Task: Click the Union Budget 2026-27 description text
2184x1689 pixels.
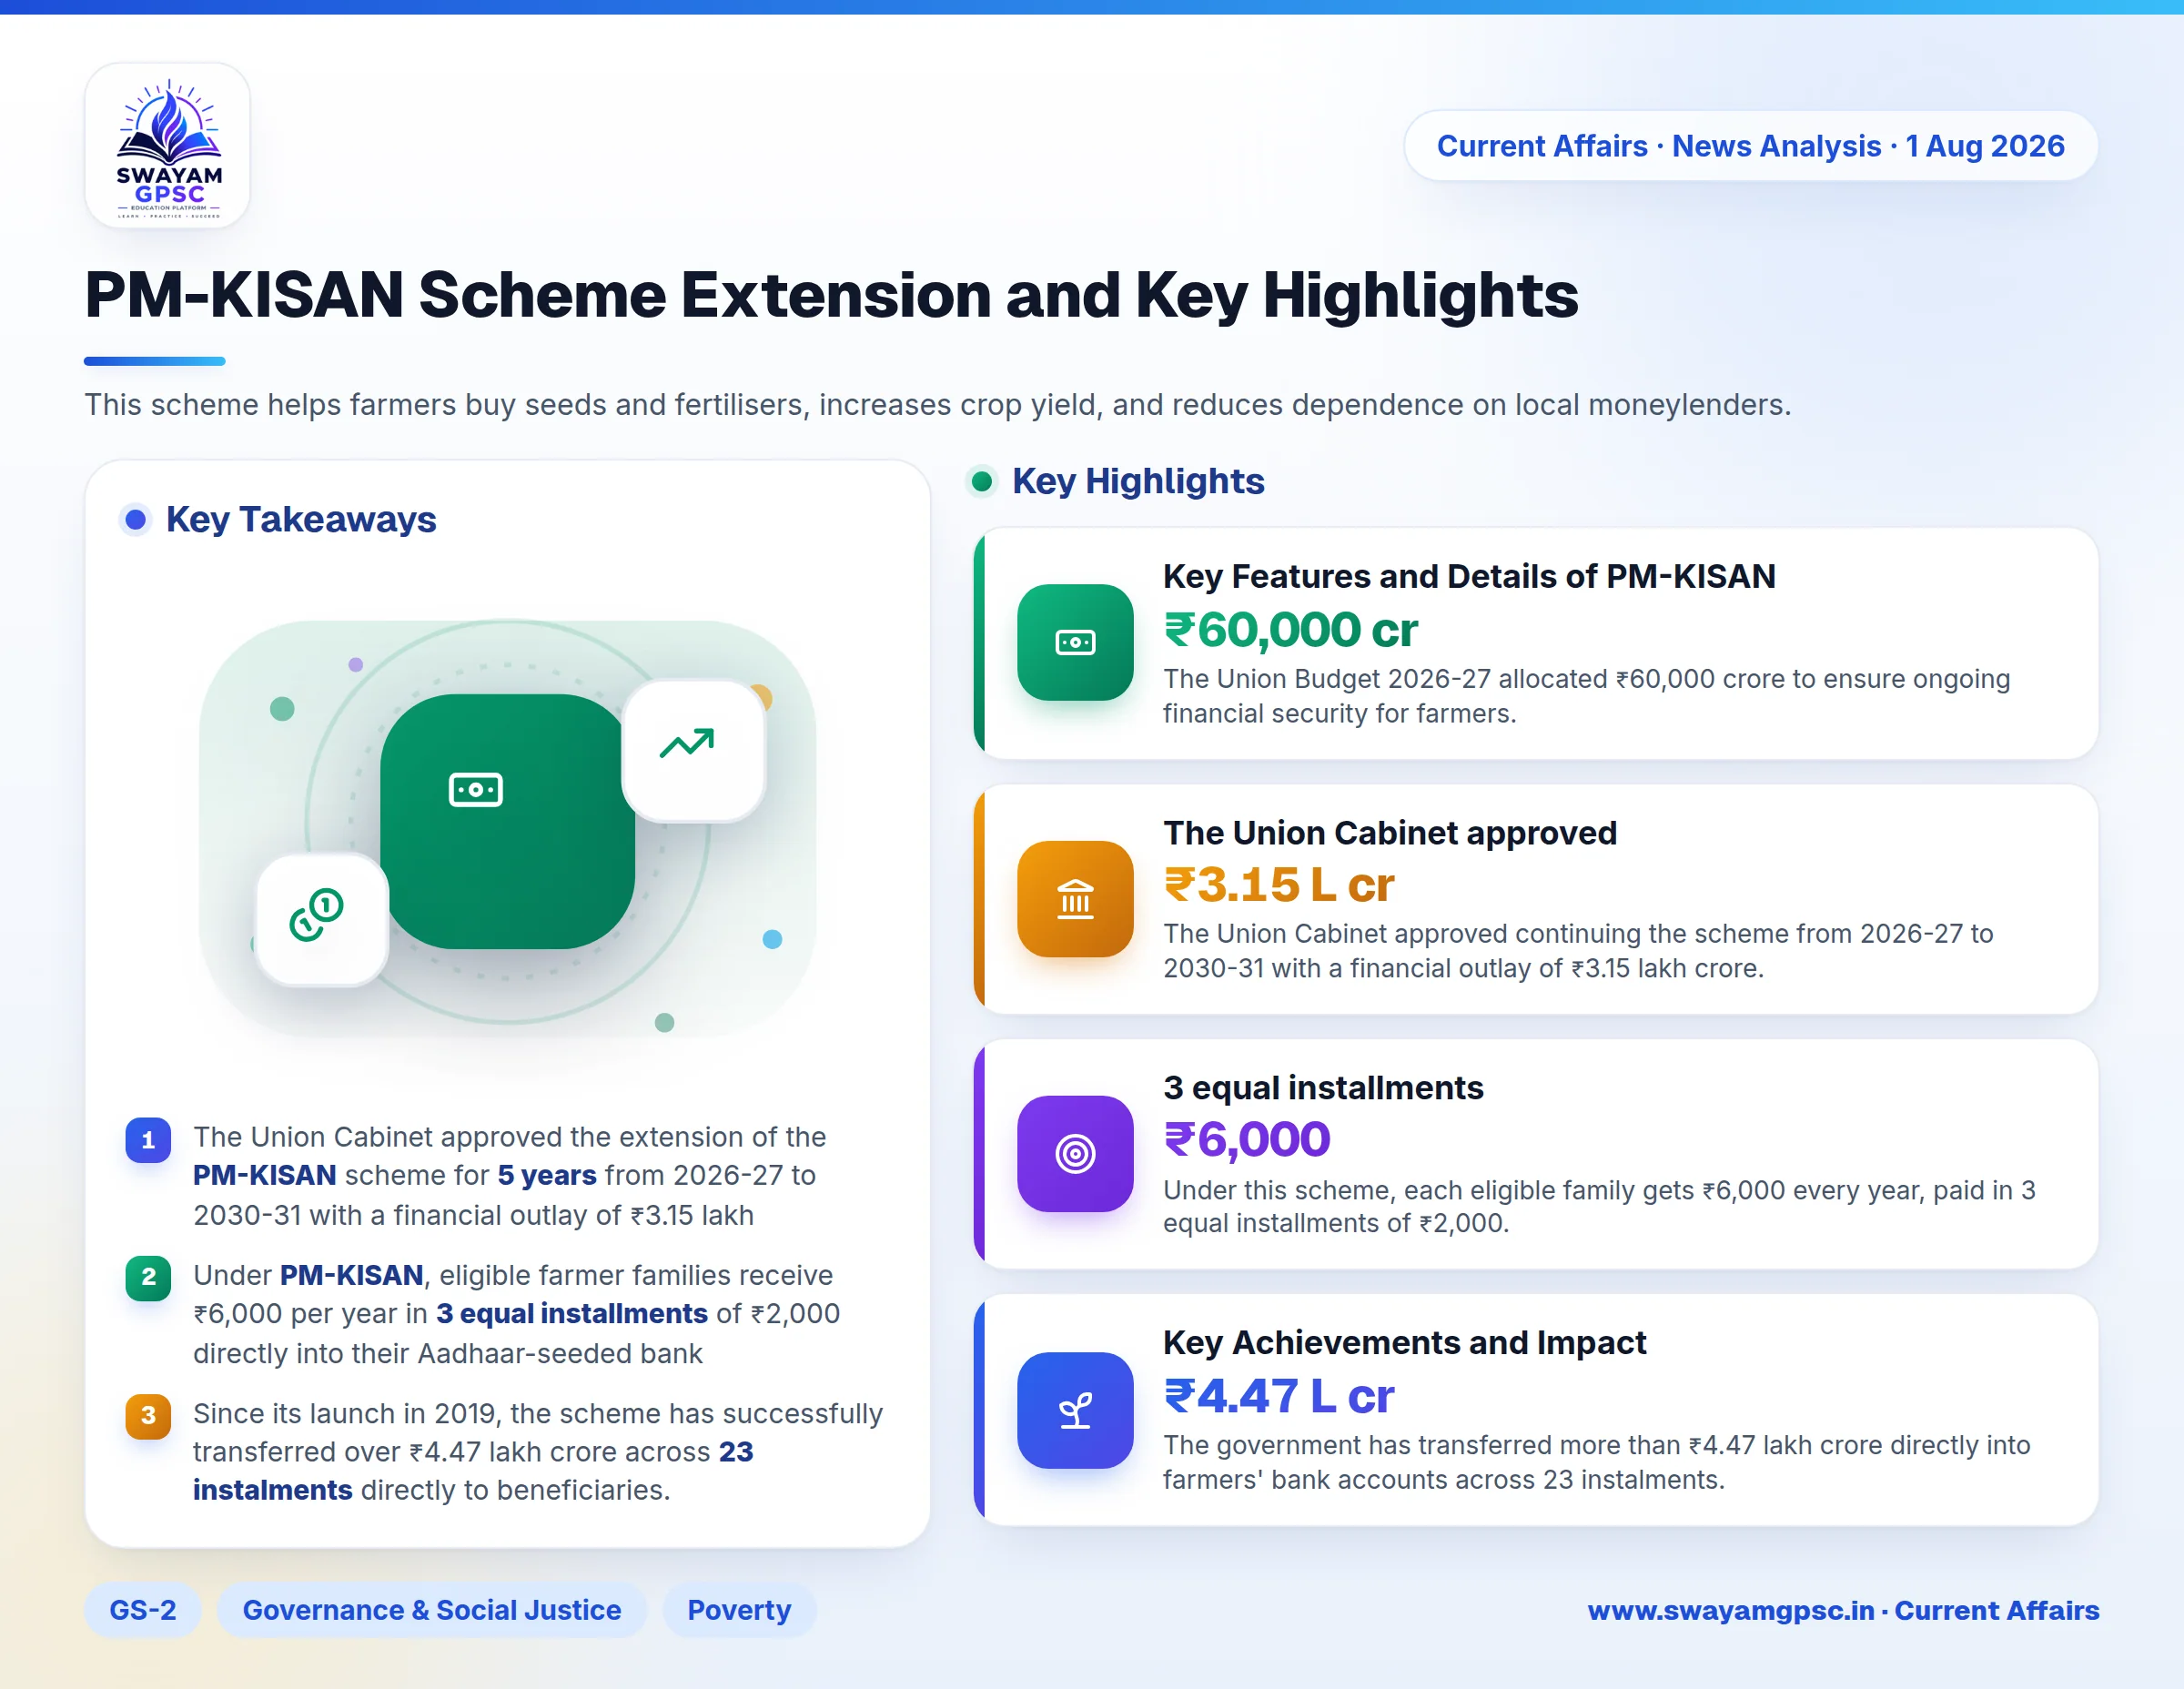Action: (1586, 696)
